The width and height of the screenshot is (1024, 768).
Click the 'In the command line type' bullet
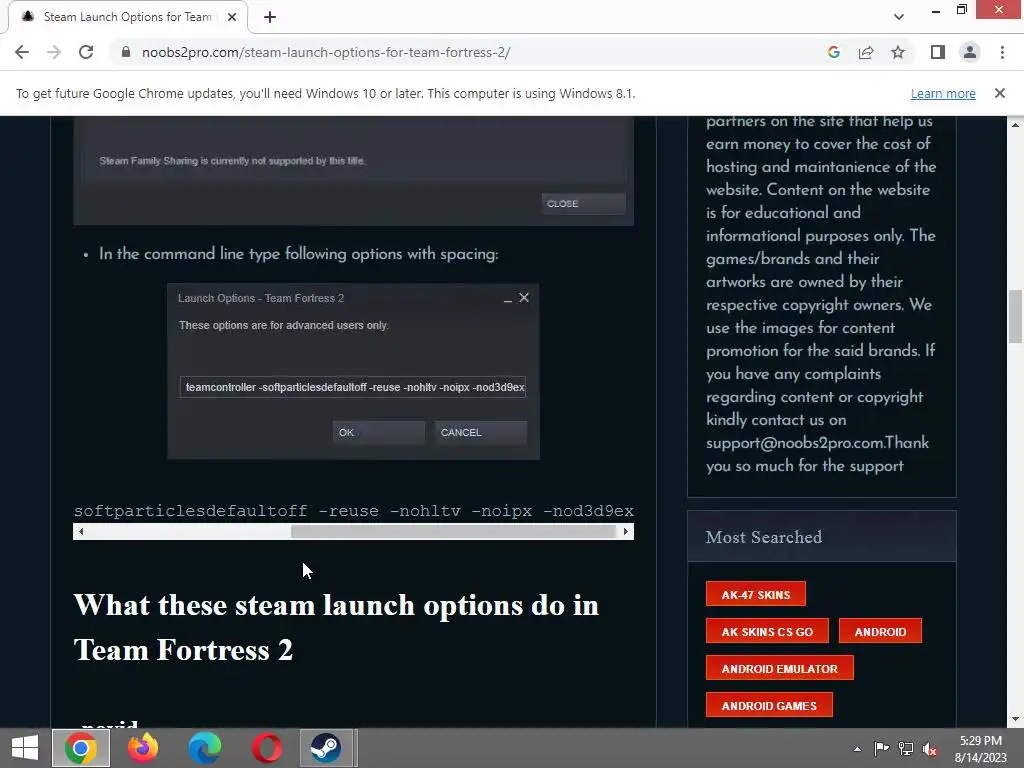coord(298,253)
